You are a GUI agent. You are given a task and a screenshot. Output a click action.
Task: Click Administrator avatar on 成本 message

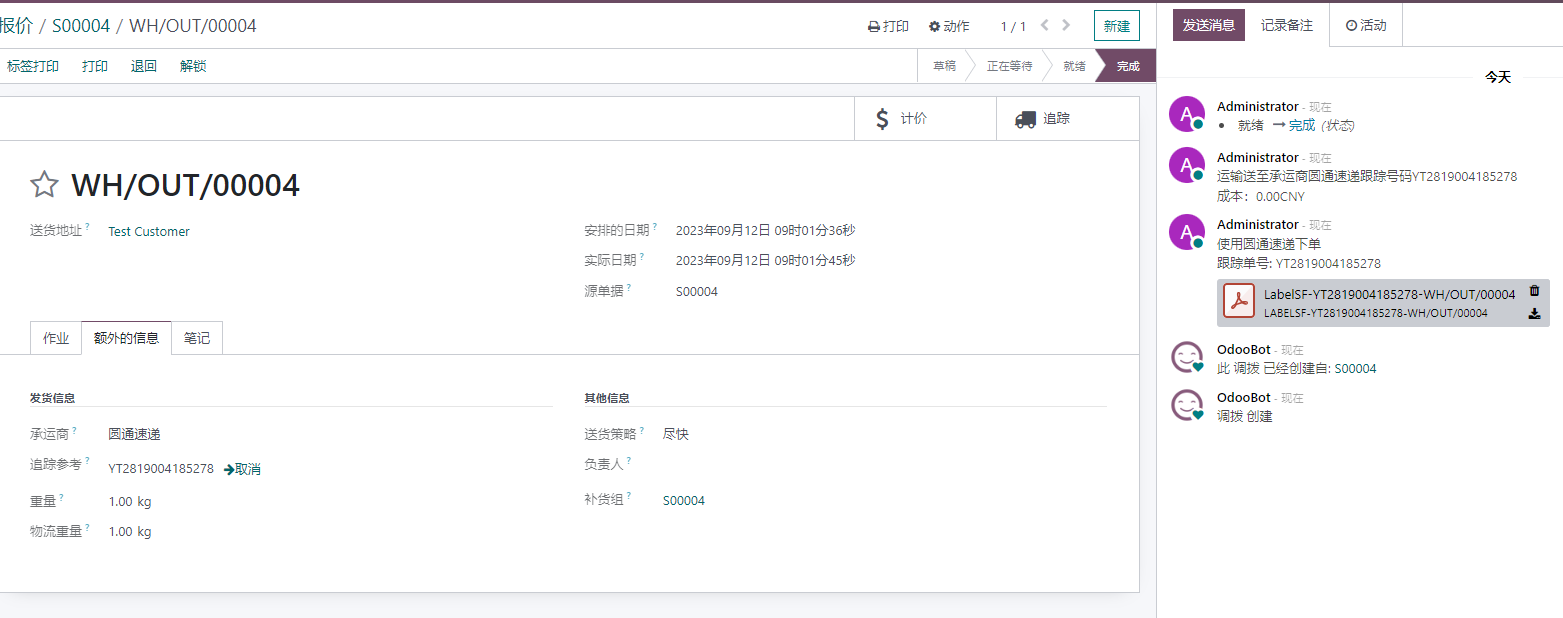pyautogui.click(x=1186, y=164)
